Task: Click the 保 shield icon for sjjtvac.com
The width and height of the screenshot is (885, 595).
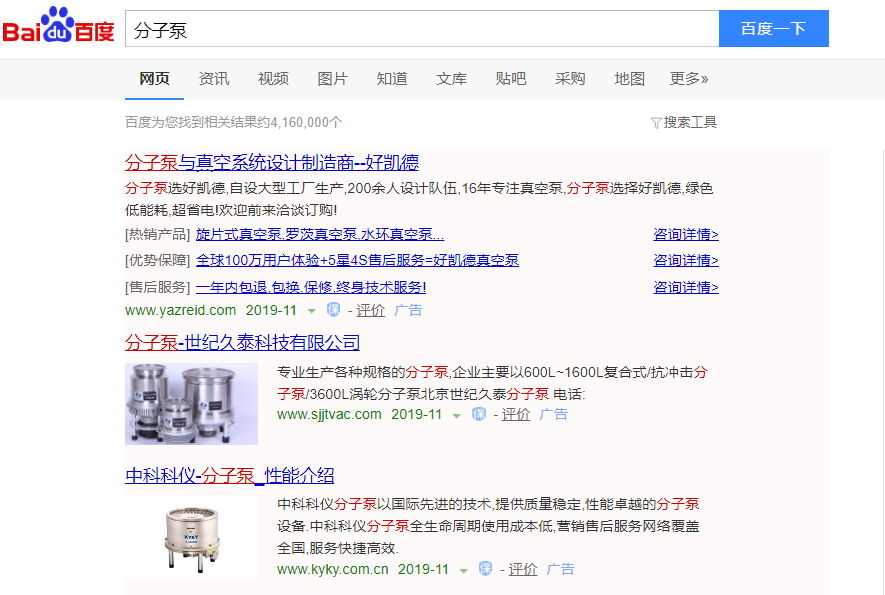Action: point(479,414)
